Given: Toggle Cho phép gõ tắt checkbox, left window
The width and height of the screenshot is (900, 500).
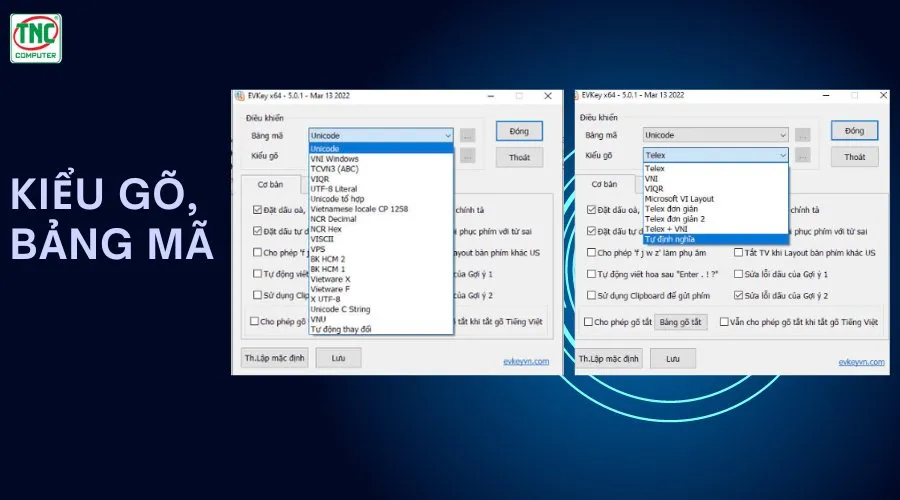Looking at the screenshot, I should point(254,321).
